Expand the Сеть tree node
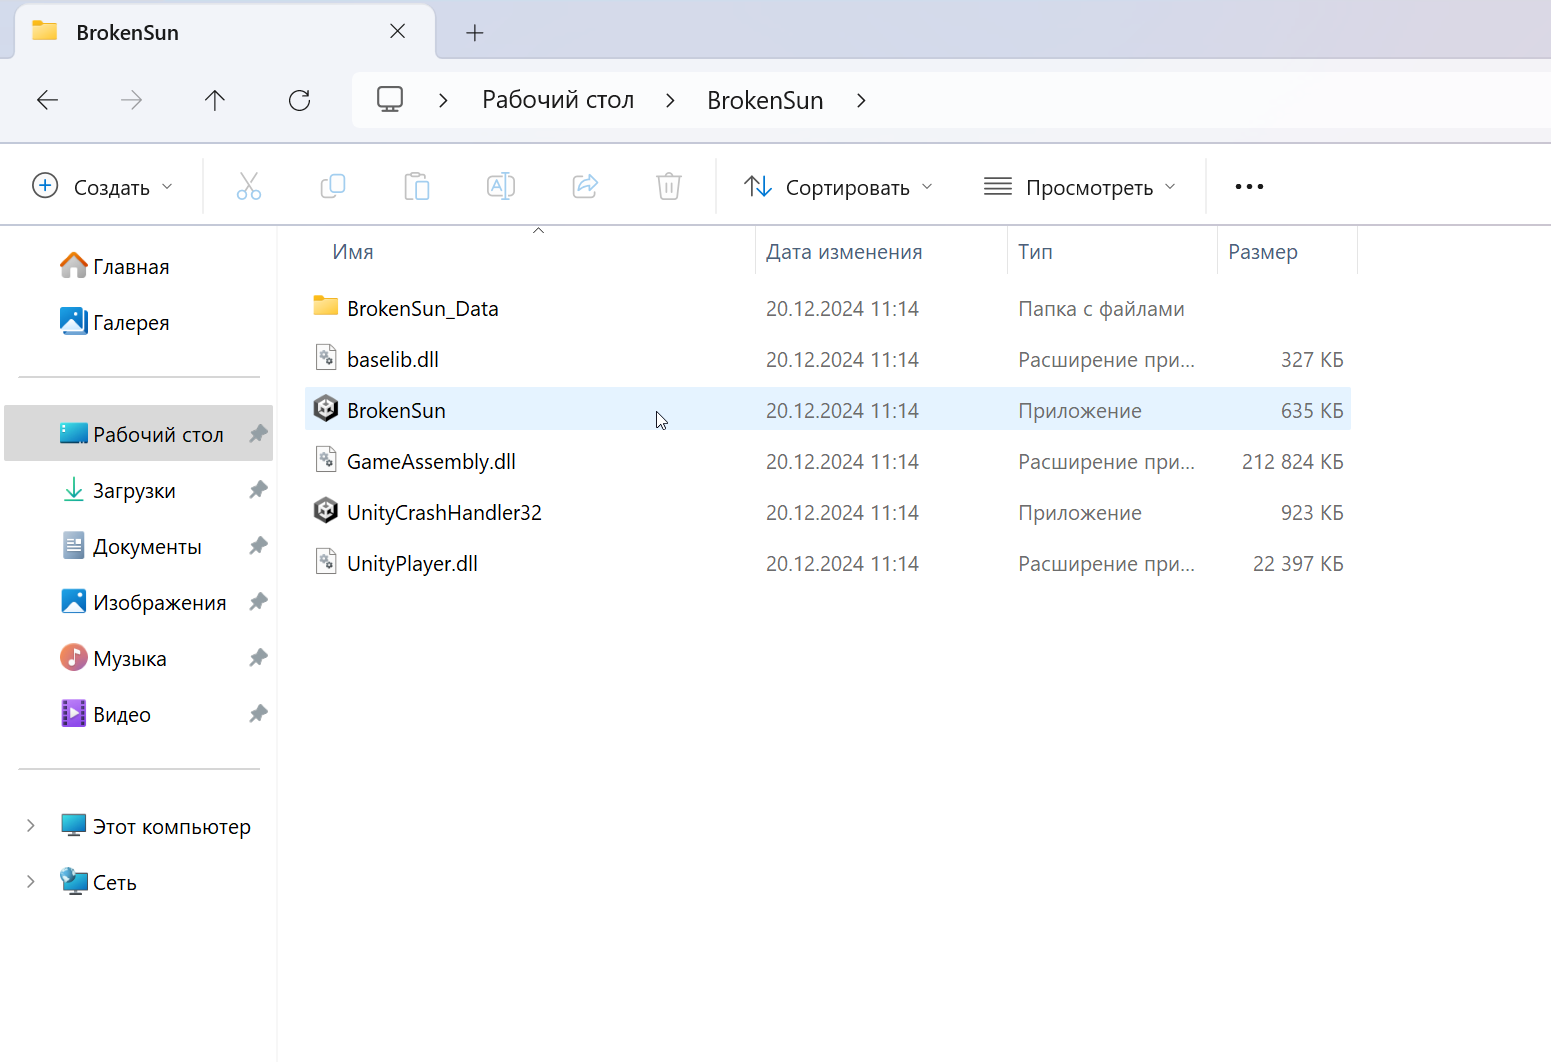Viewport: 1551px width, 1062px height. coord(31,882)
